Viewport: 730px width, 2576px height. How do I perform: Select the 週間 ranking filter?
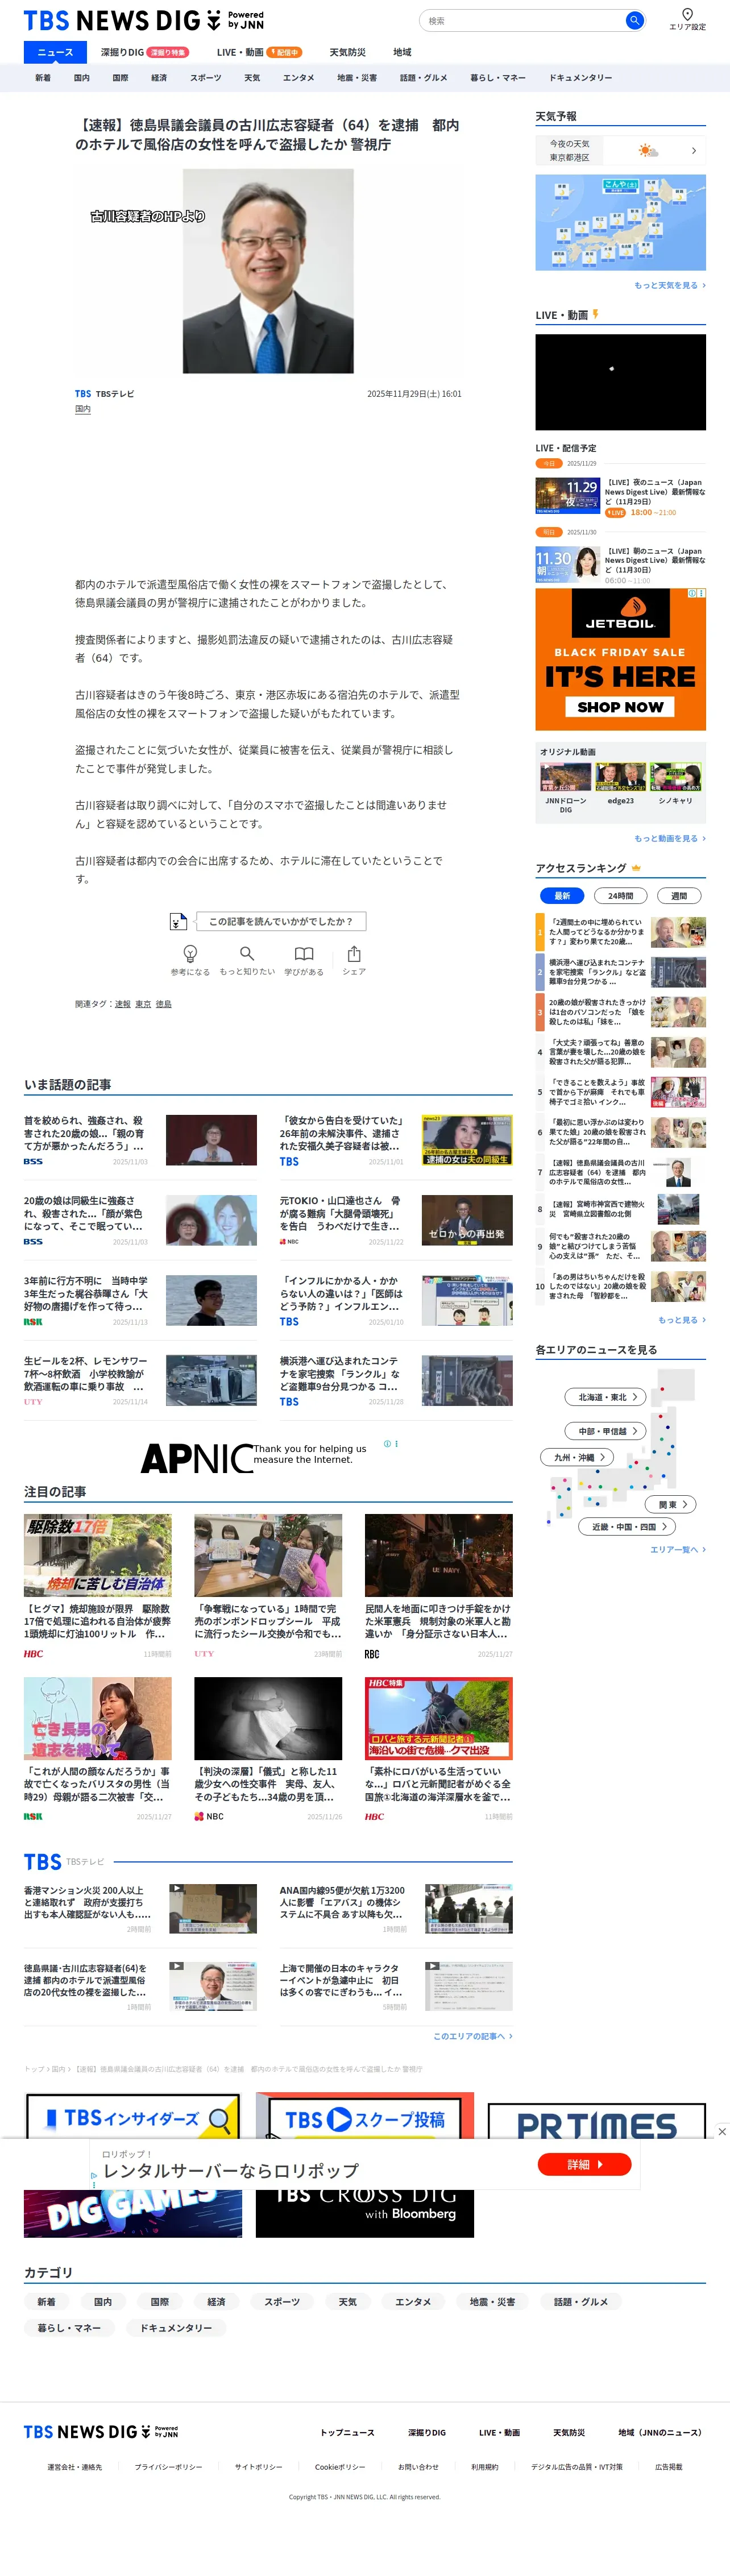point(679,896)
